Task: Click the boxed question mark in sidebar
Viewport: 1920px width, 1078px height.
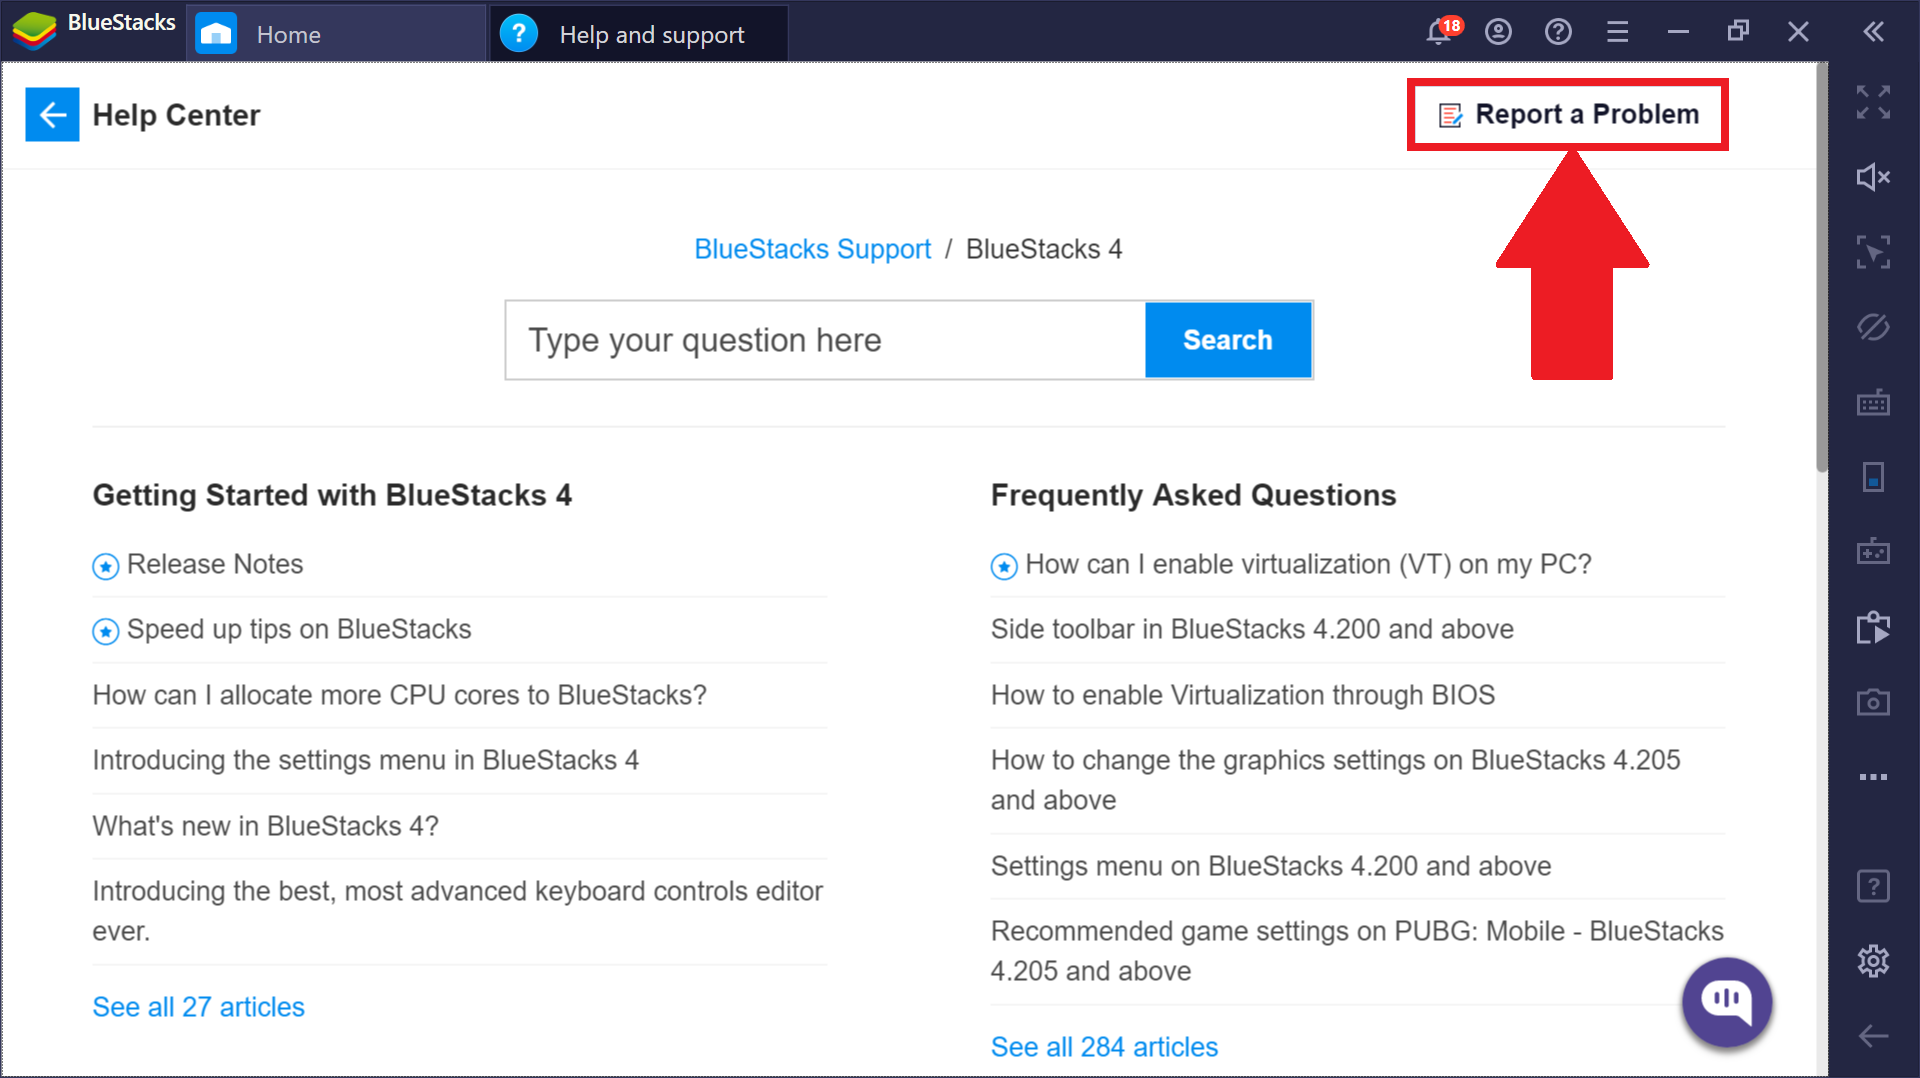Action: click(x=1873, y=886)
